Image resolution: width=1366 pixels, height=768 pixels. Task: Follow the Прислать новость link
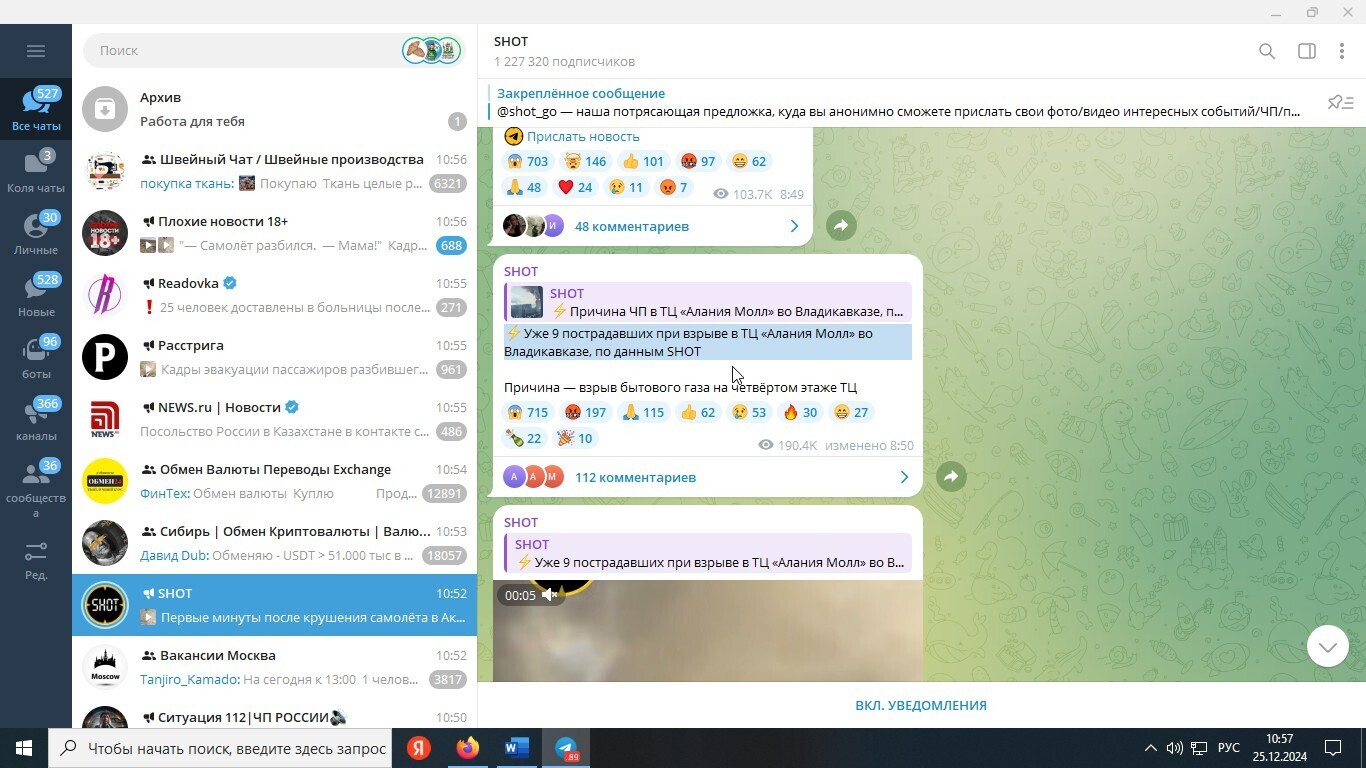[x=583, y=137]
